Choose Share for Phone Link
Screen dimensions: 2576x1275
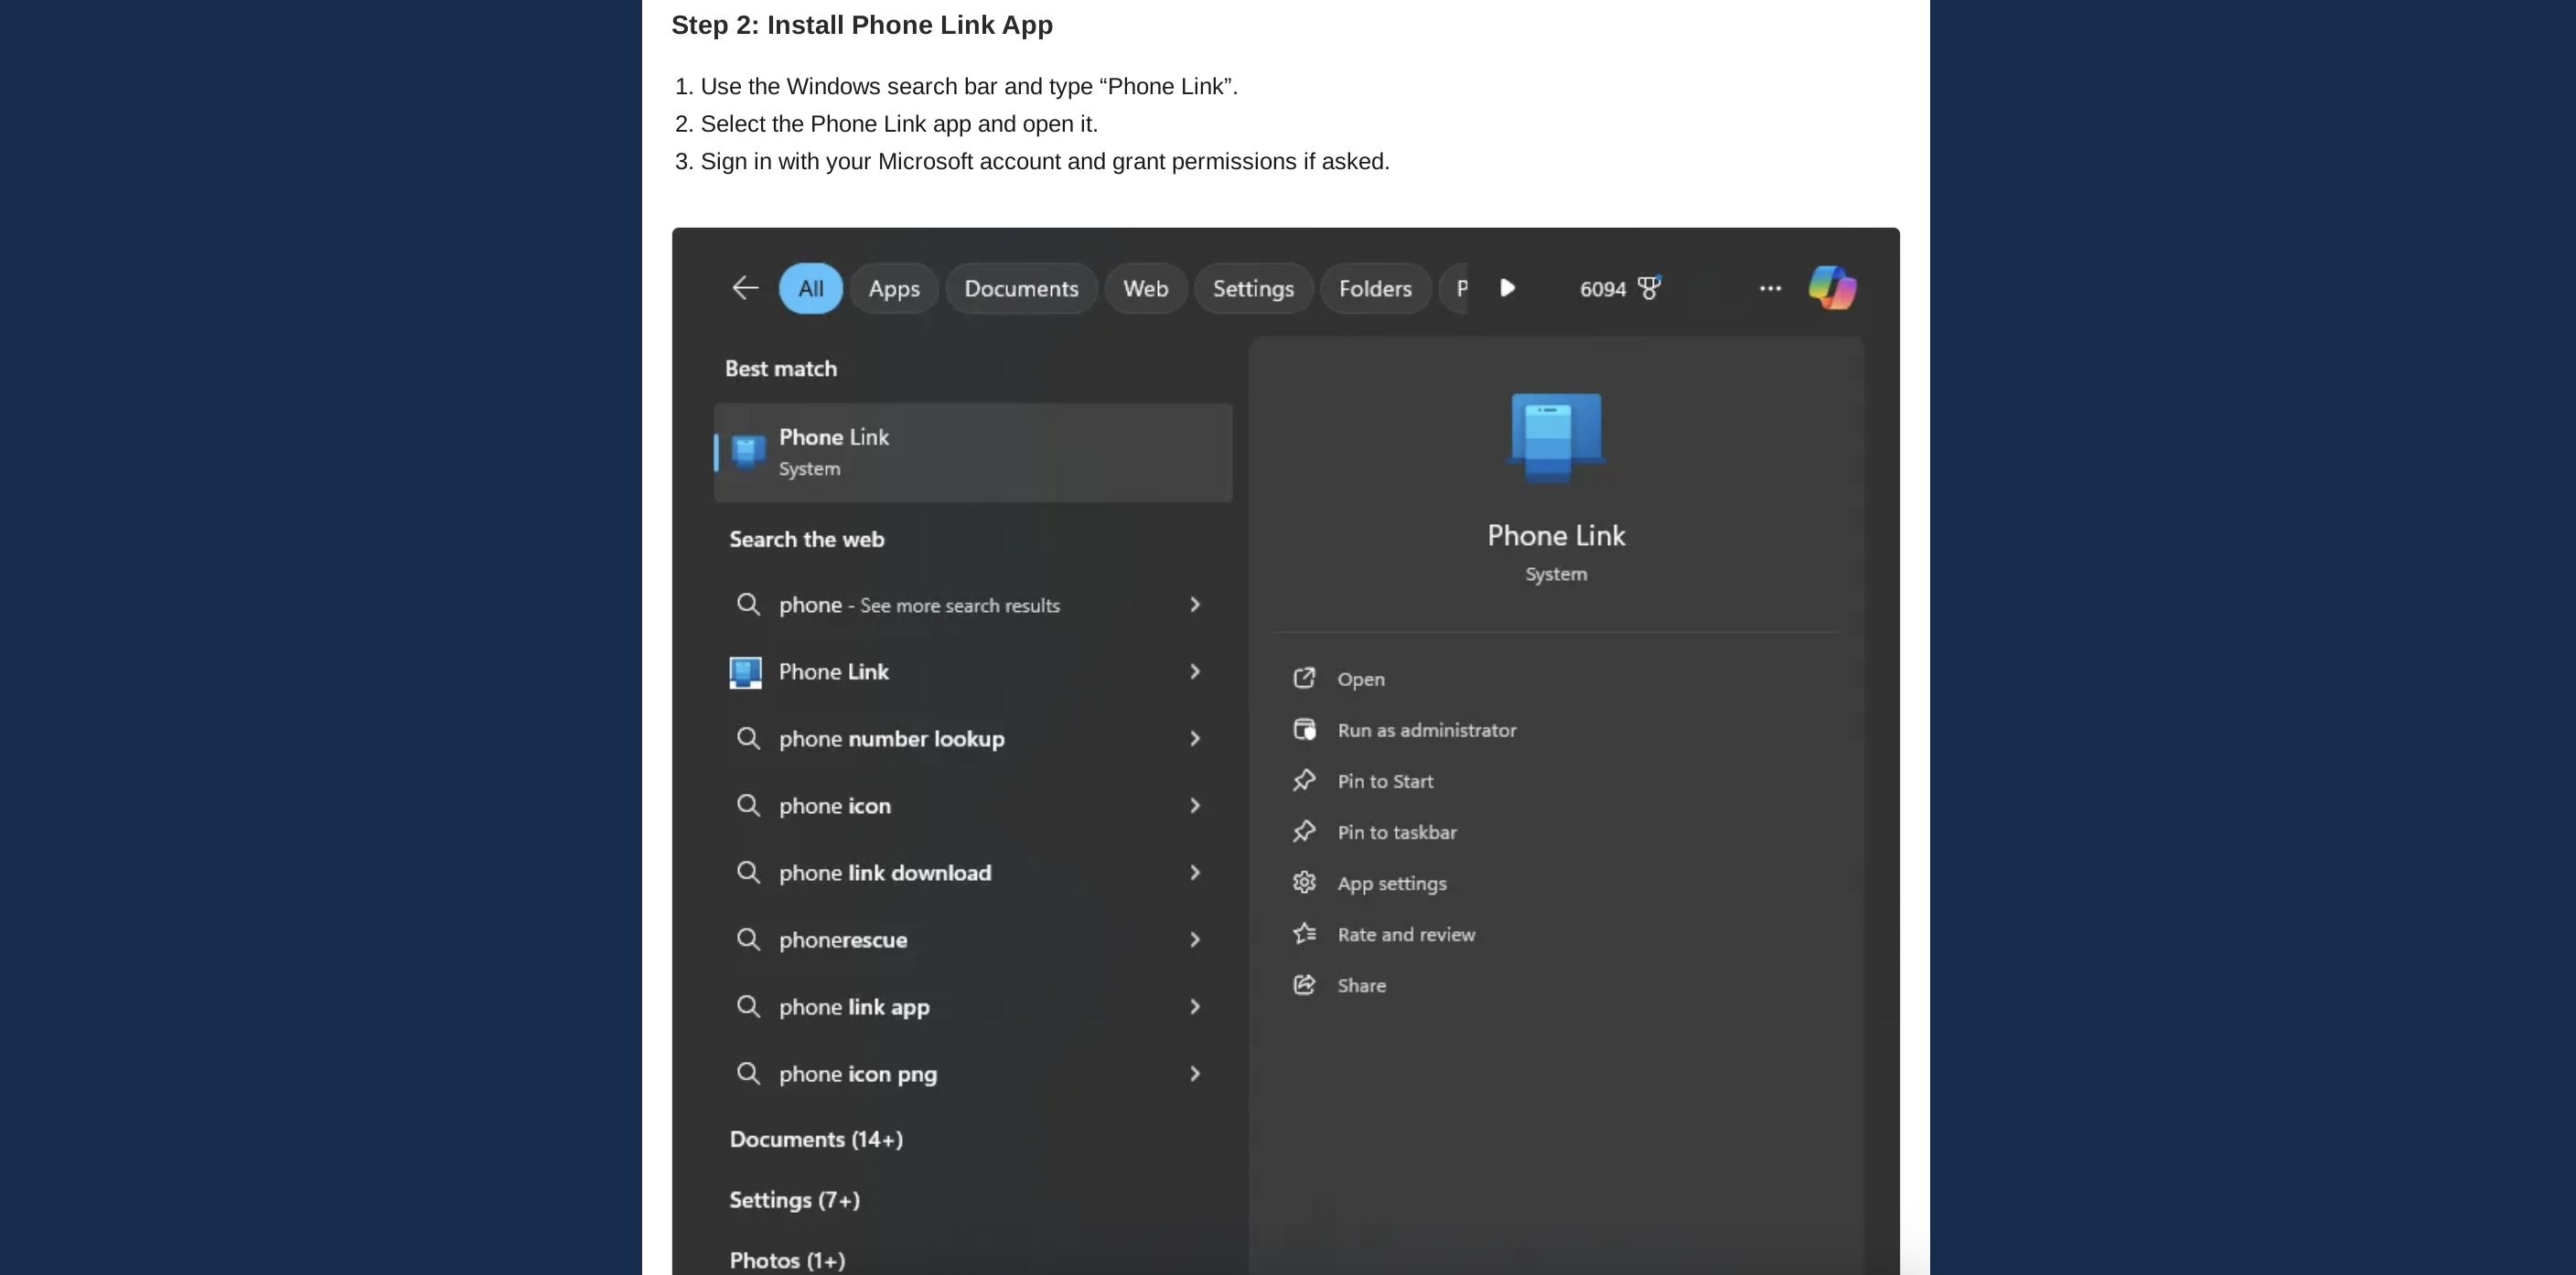click(1361, 985)
